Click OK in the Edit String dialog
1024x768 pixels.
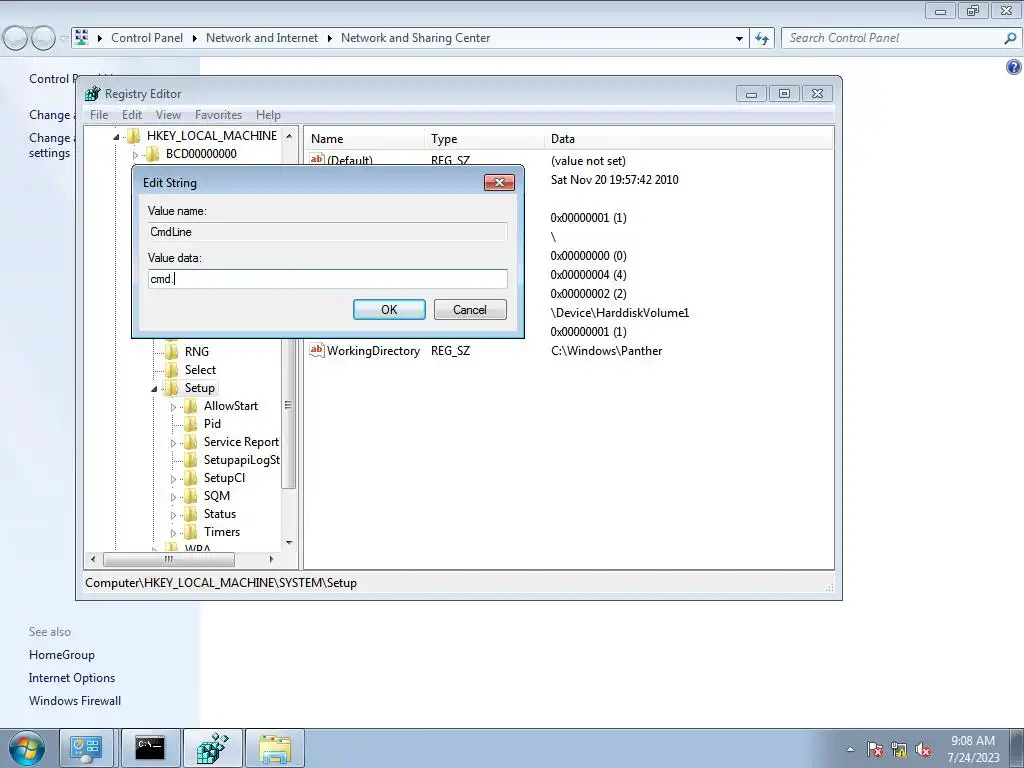[389, 310]
